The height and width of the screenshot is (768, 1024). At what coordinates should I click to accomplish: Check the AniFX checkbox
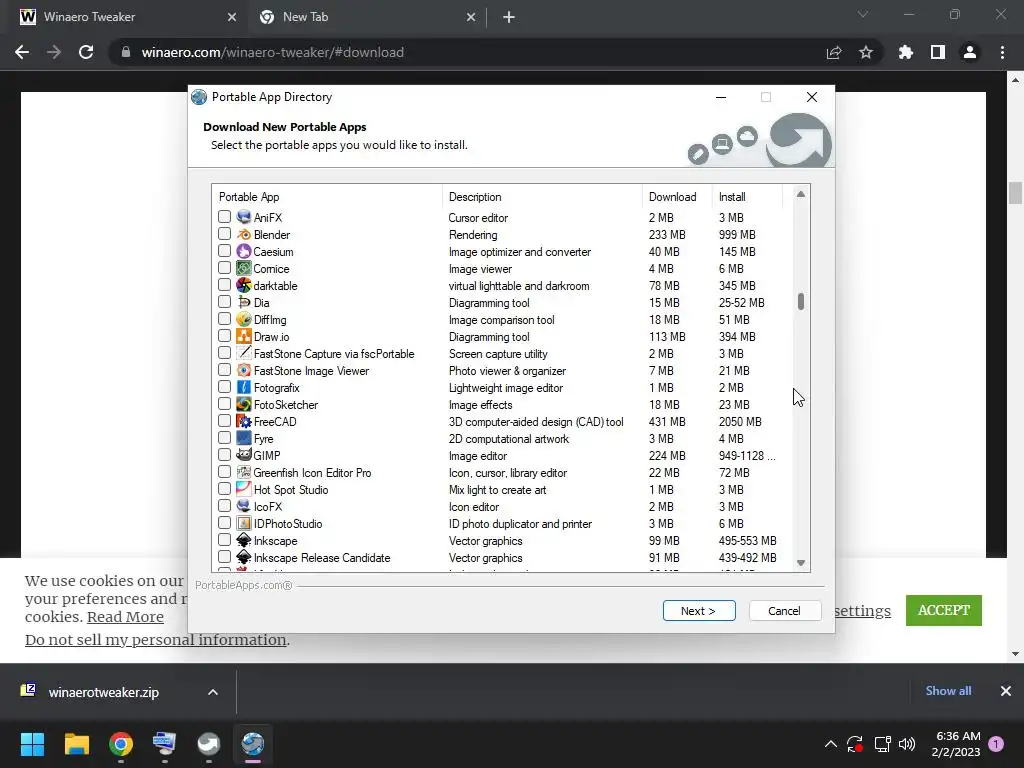(224, 216)
